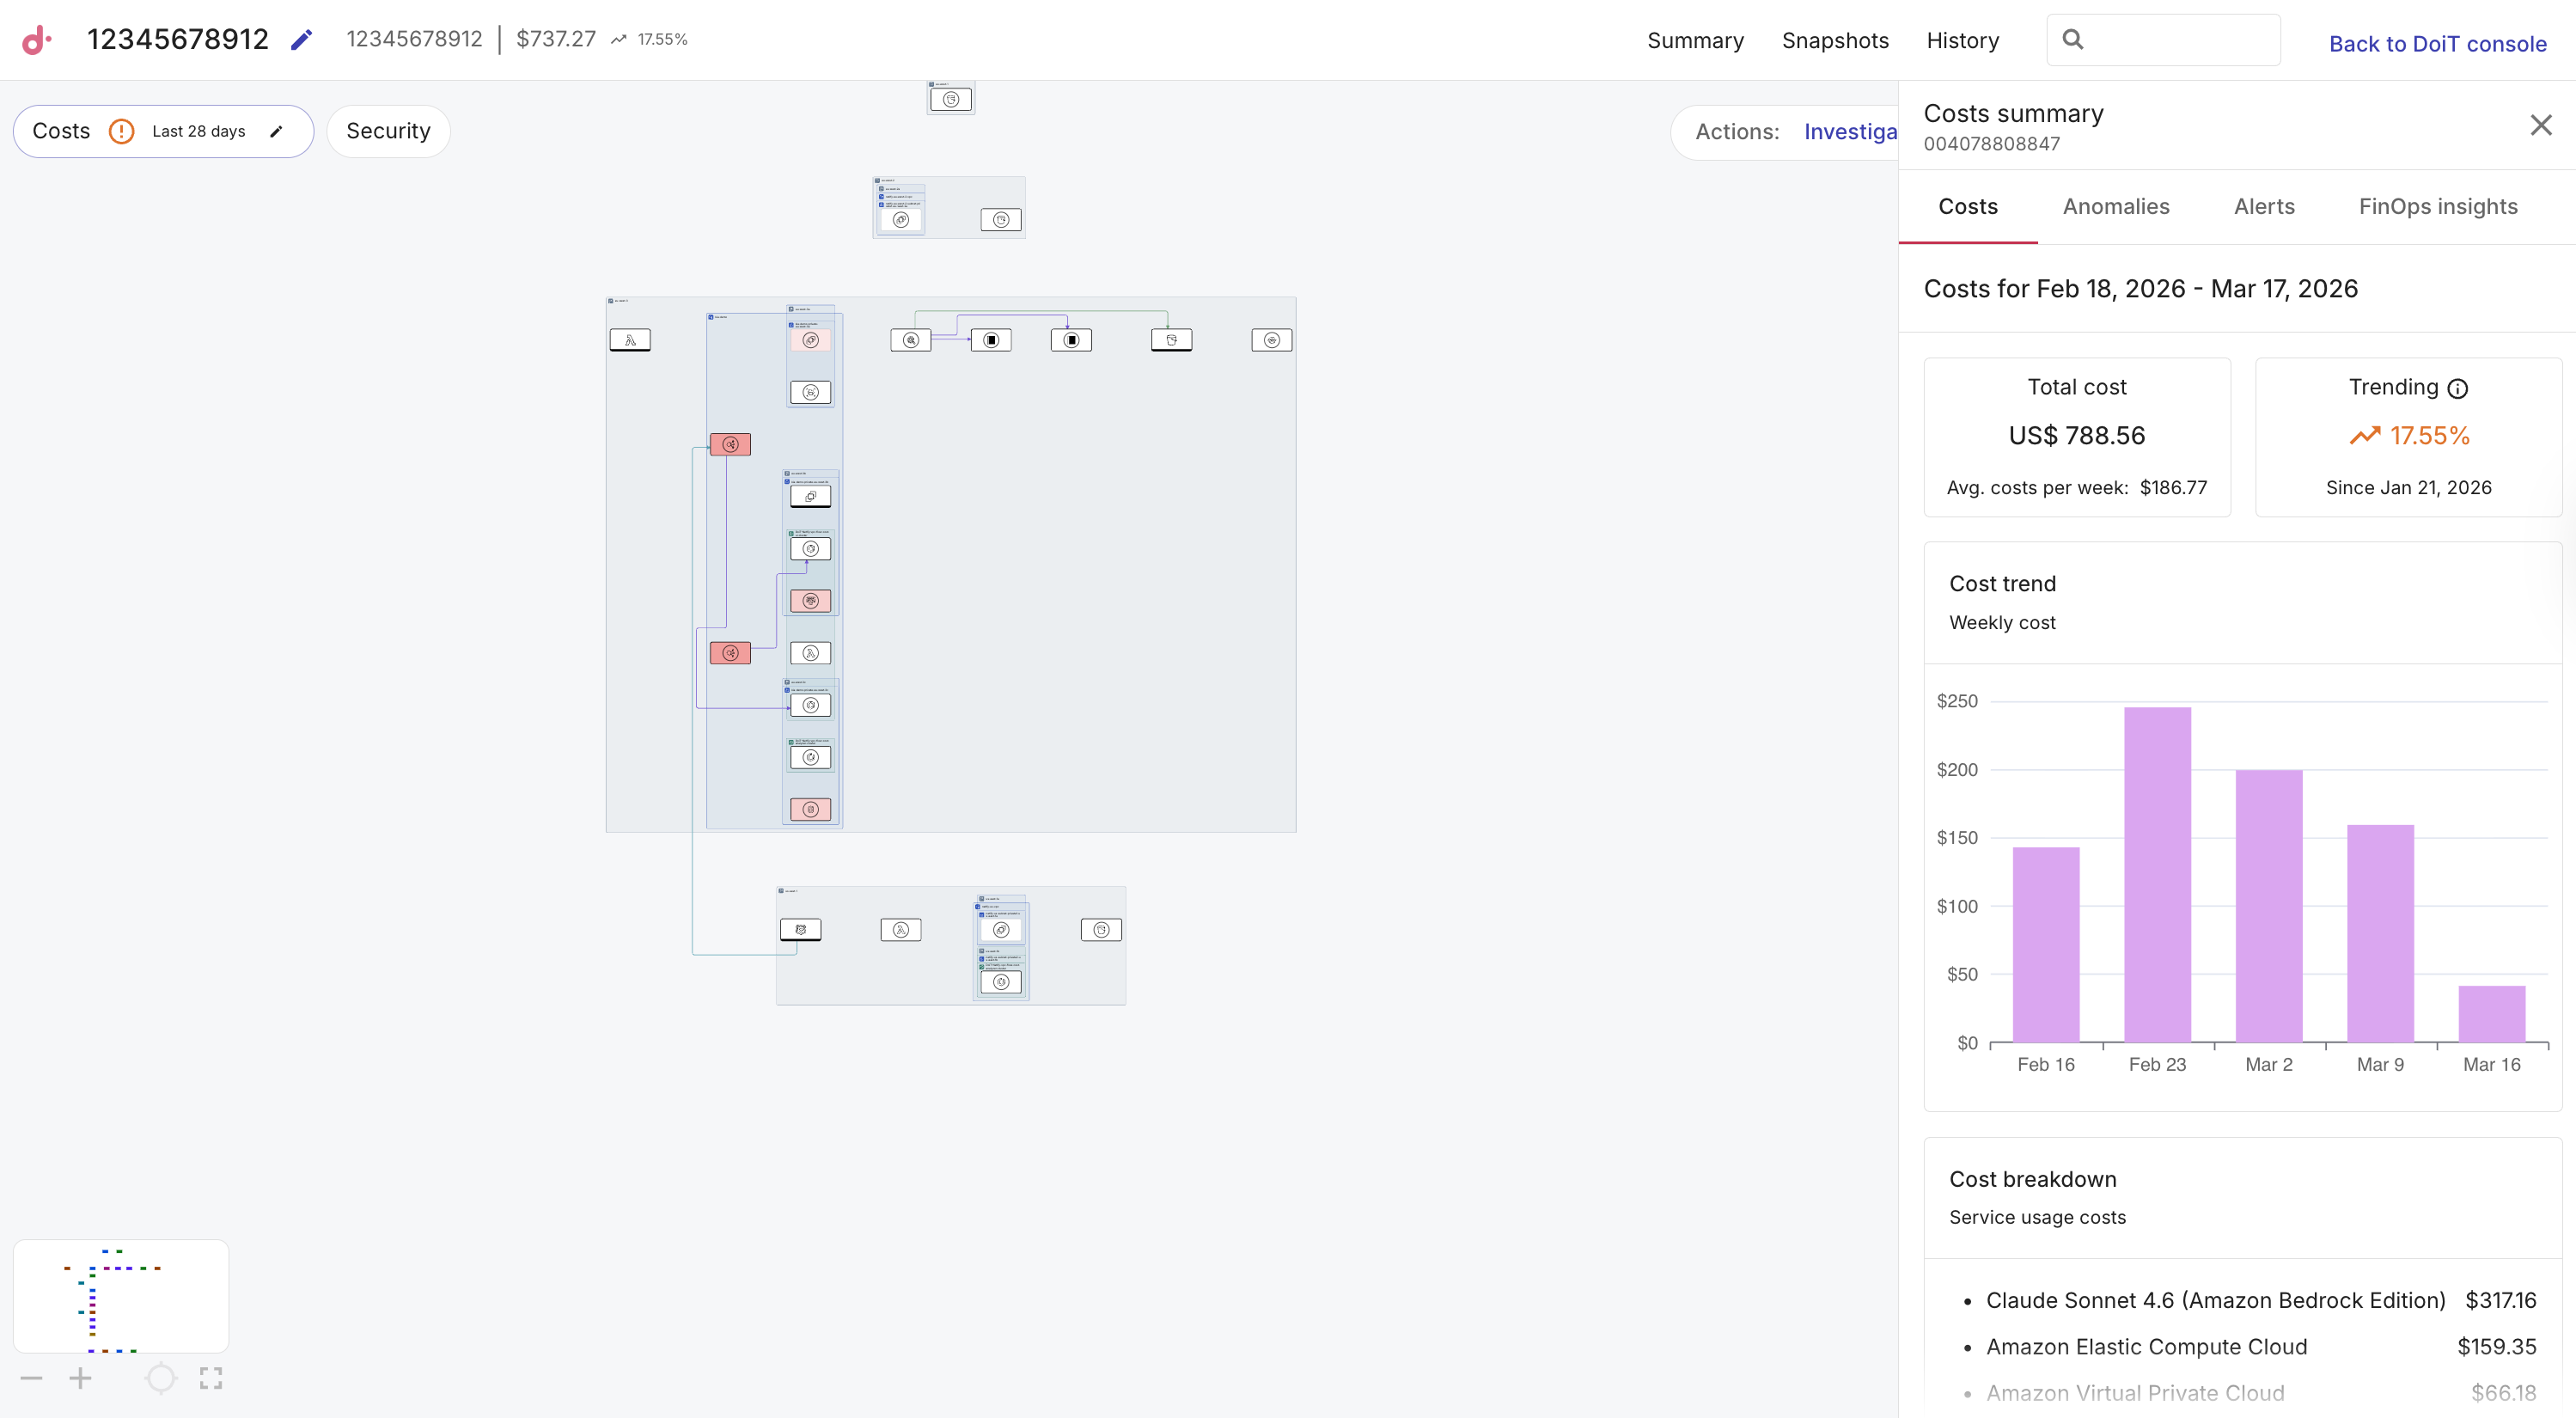Screen dimensions: 2576x1418
Task: Click the search field in the top bar
Action: click(x=2164, y=40)
